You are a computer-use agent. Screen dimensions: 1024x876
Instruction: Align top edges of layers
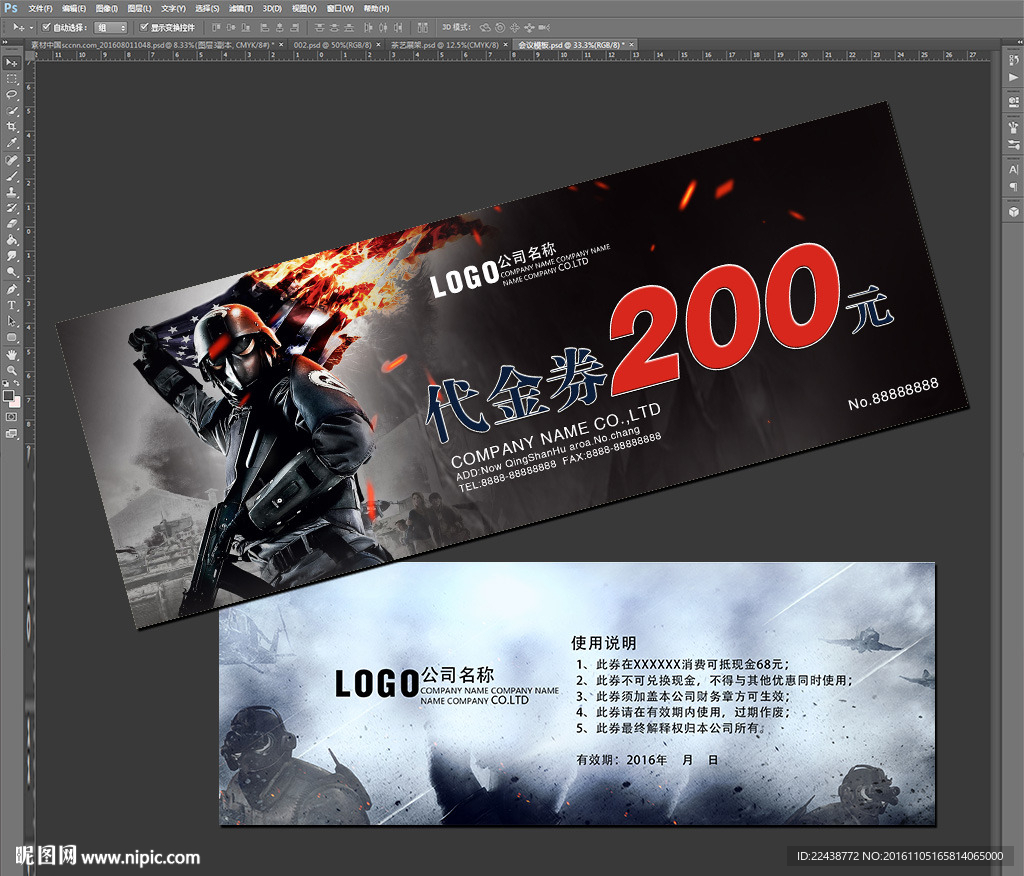coord(216,27)
